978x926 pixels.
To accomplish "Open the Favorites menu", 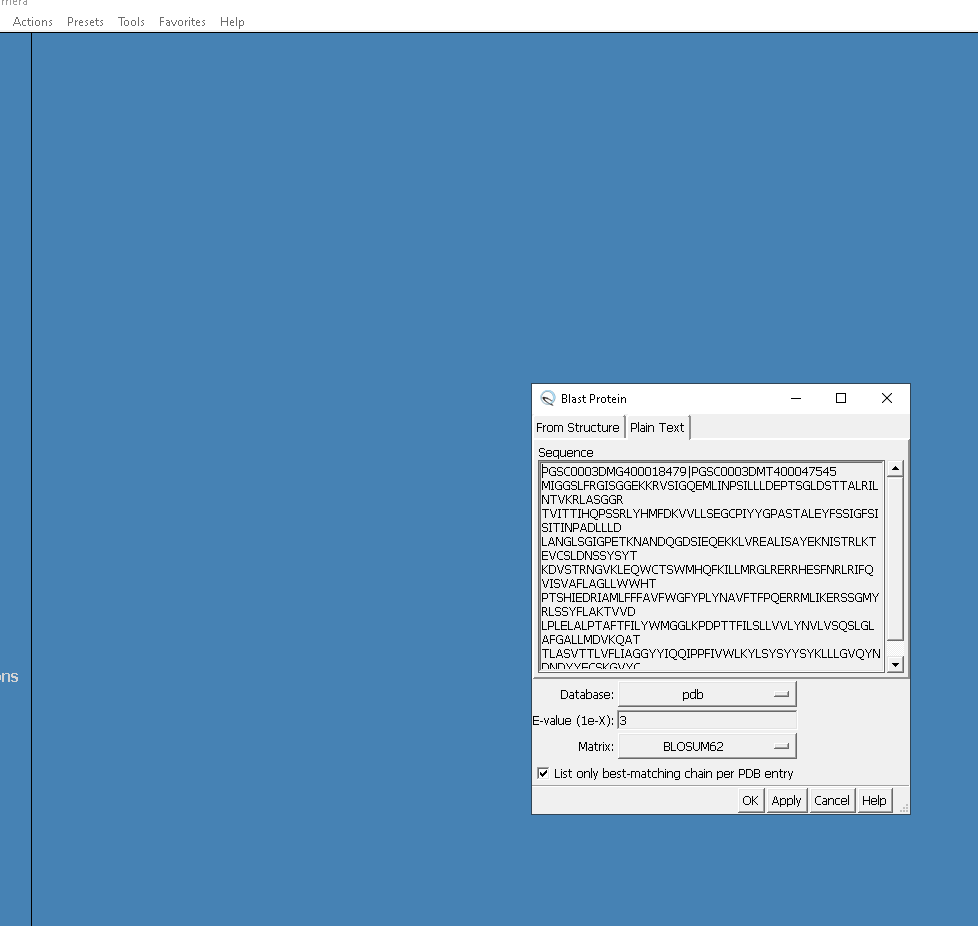I will (182, 22).
